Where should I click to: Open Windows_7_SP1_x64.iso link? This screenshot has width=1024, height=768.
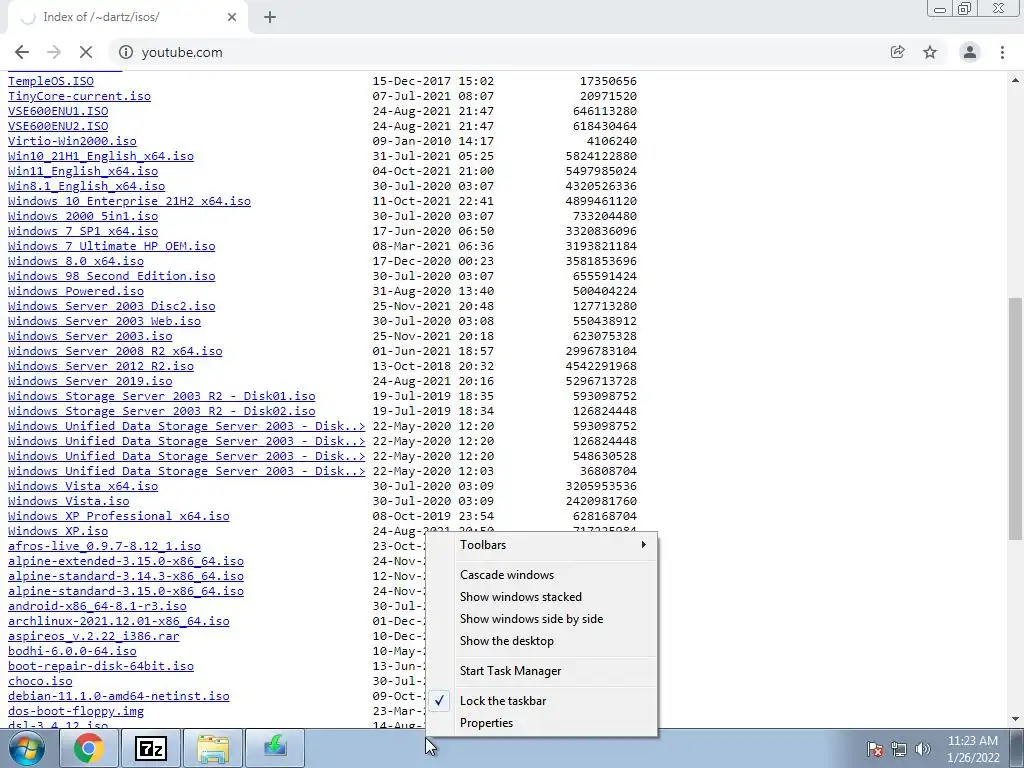click(x=83, y=231)
